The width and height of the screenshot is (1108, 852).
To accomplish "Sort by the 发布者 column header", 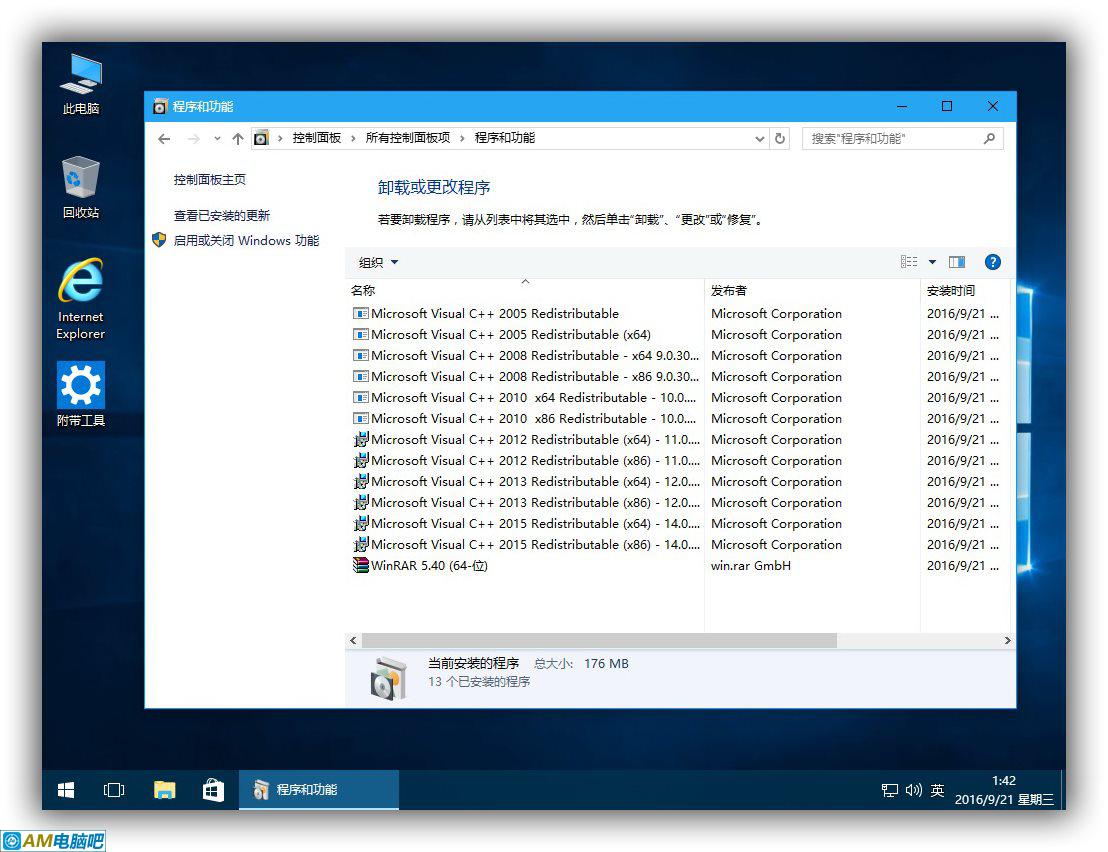I will tap(812, 290).
